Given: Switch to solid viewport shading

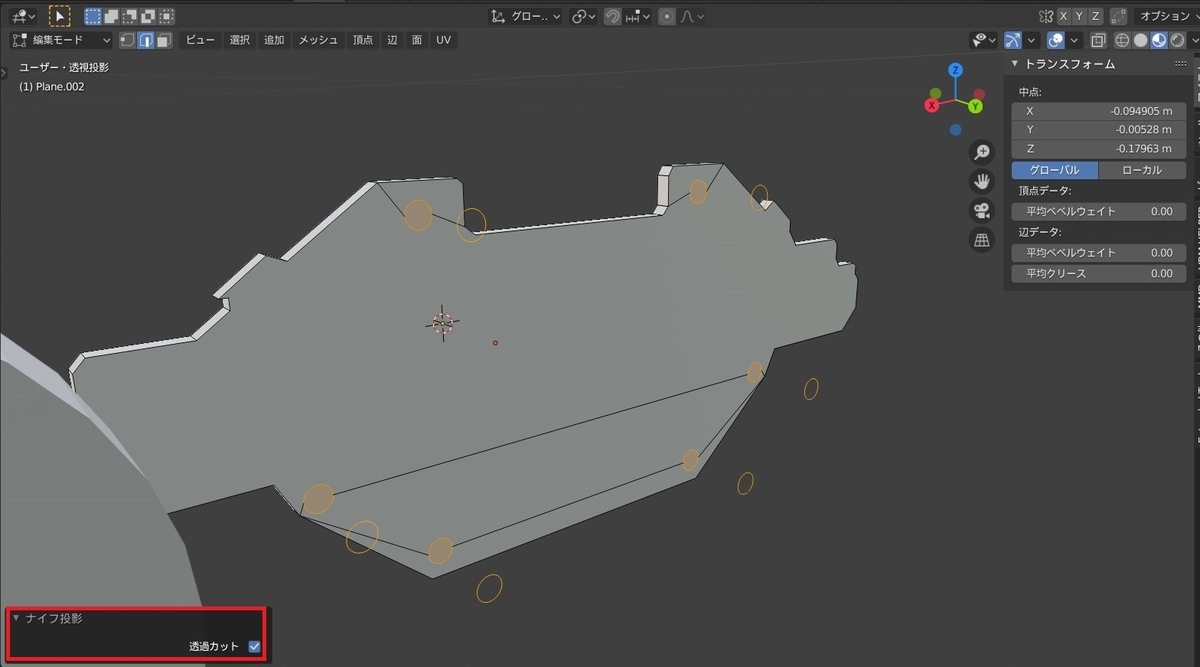Looking at the screenshot, I should click(1140, 40).
